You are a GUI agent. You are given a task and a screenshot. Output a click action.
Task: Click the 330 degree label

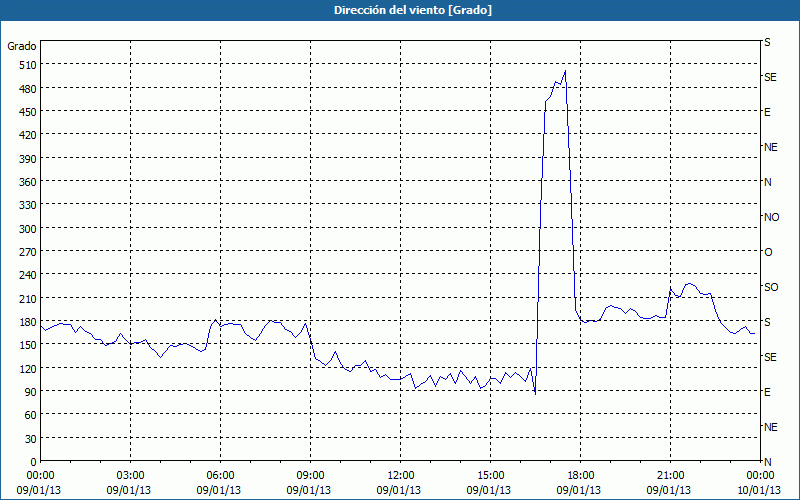pyautogui.click(x=28, y=205)
